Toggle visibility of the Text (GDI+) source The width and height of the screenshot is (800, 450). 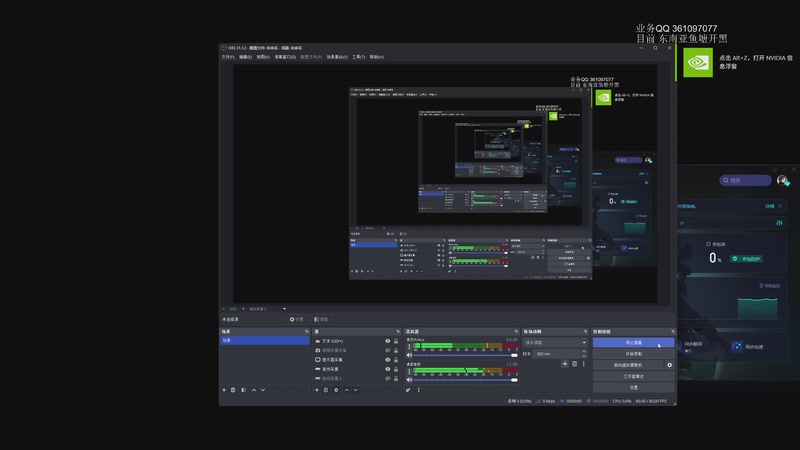(x=388, y=341)
